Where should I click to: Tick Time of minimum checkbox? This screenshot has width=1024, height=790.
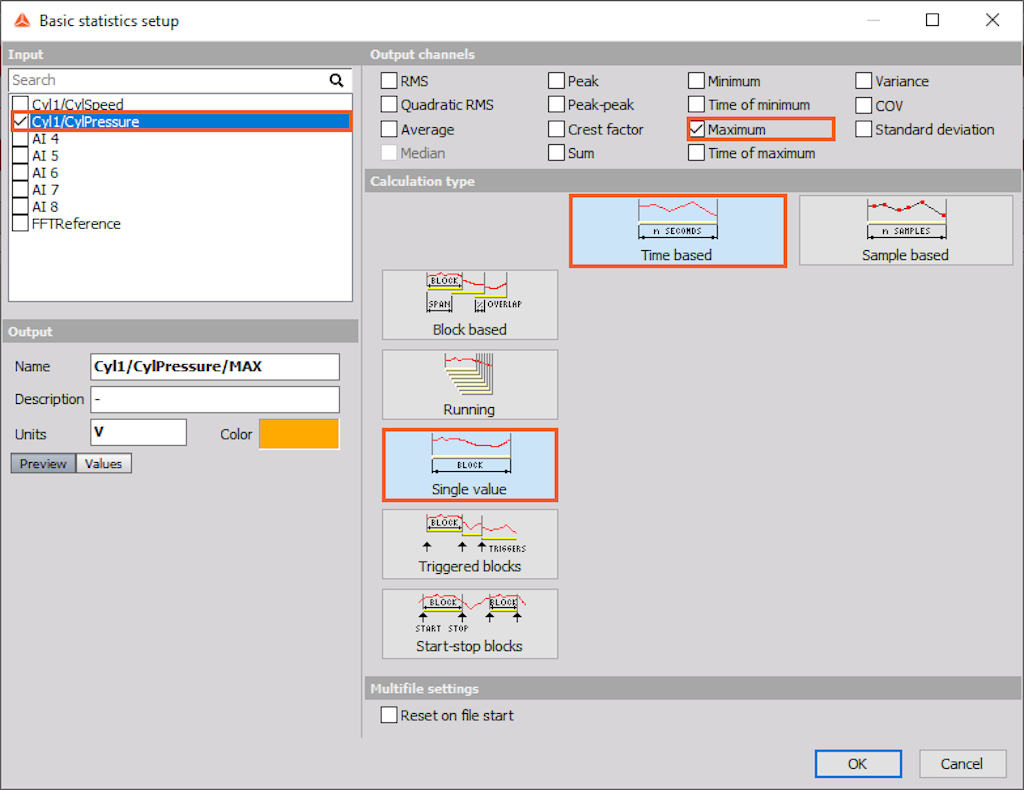coord(697,104)
